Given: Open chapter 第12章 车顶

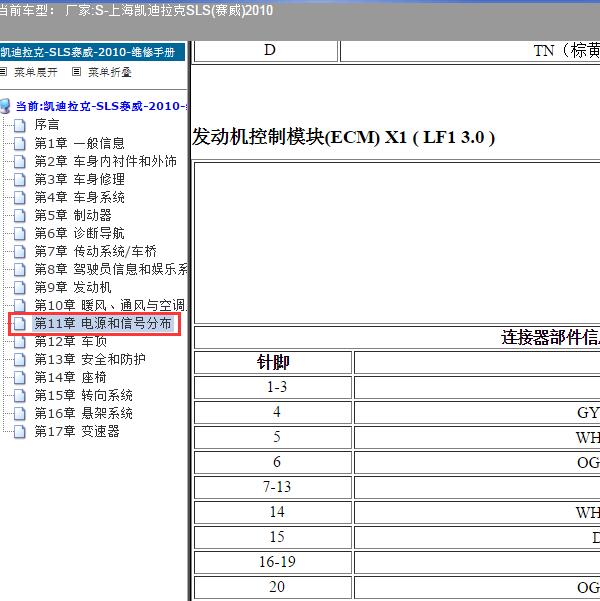Looking at the screenshot, I should tap(71, 341).
